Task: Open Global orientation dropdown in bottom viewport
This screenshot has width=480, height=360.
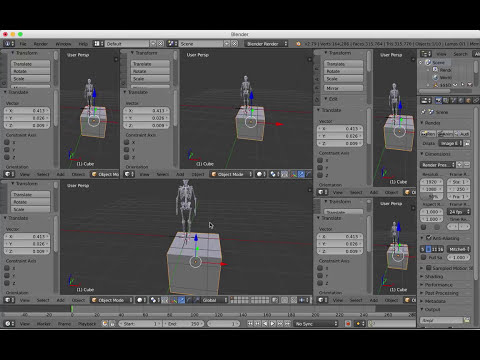Action: [214, 300]
